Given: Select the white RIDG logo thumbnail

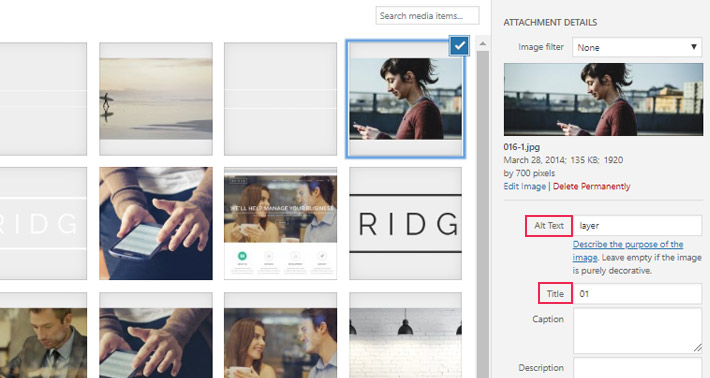Looking at the screenshot, I should click(43, 223).
